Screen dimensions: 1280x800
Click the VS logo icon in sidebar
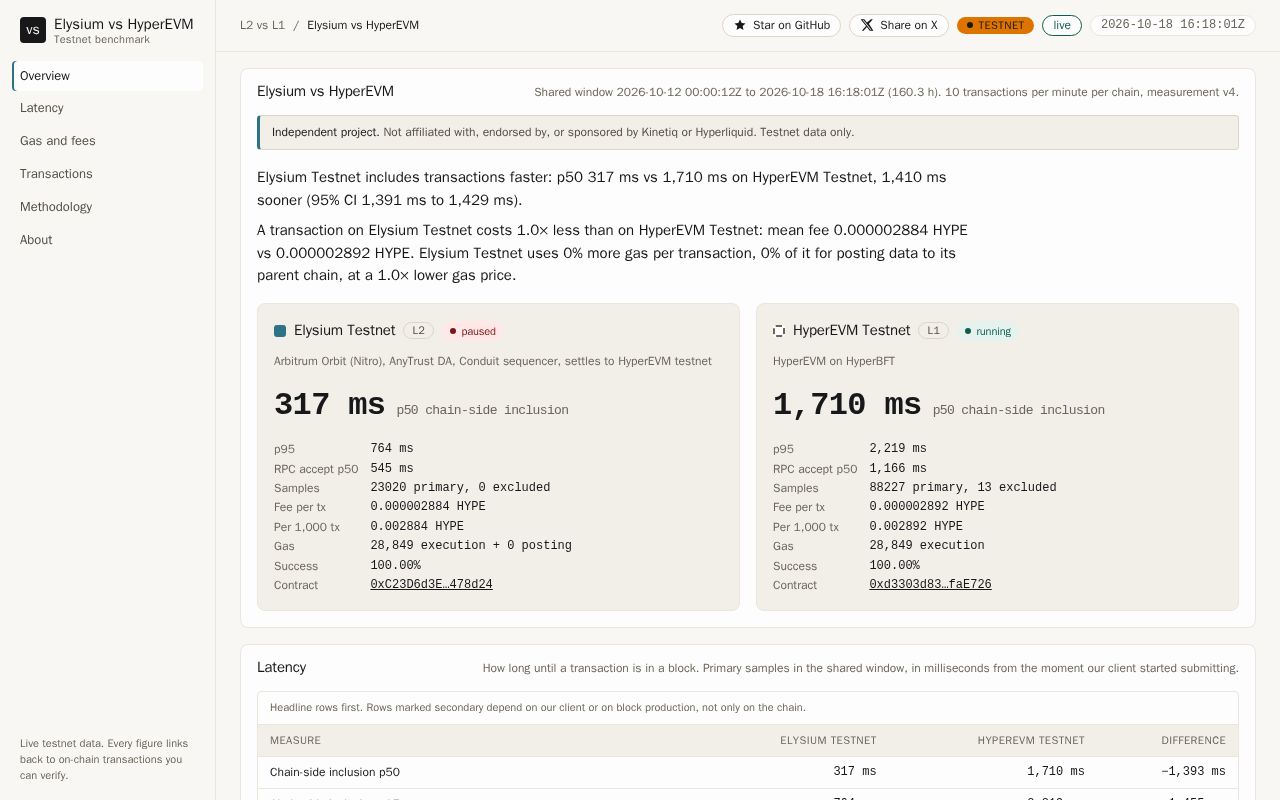[33, 30]
